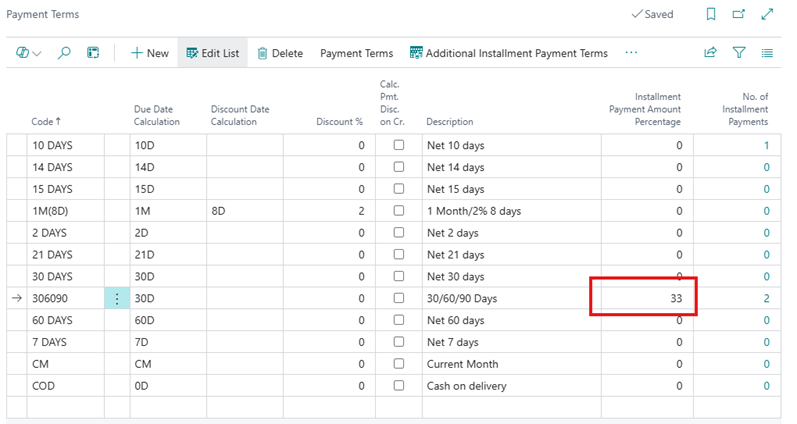Select the installment percentage cell showing 33
The height and width of the screenshot is (424, 797).
click(x=643, y=298)
